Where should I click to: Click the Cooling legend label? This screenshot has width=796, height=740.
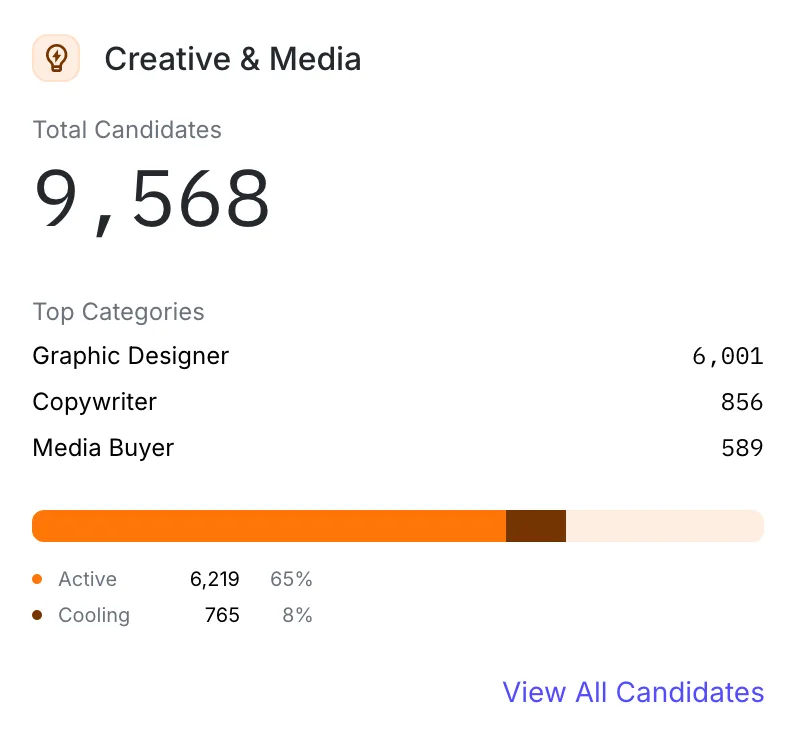(94, 615)
